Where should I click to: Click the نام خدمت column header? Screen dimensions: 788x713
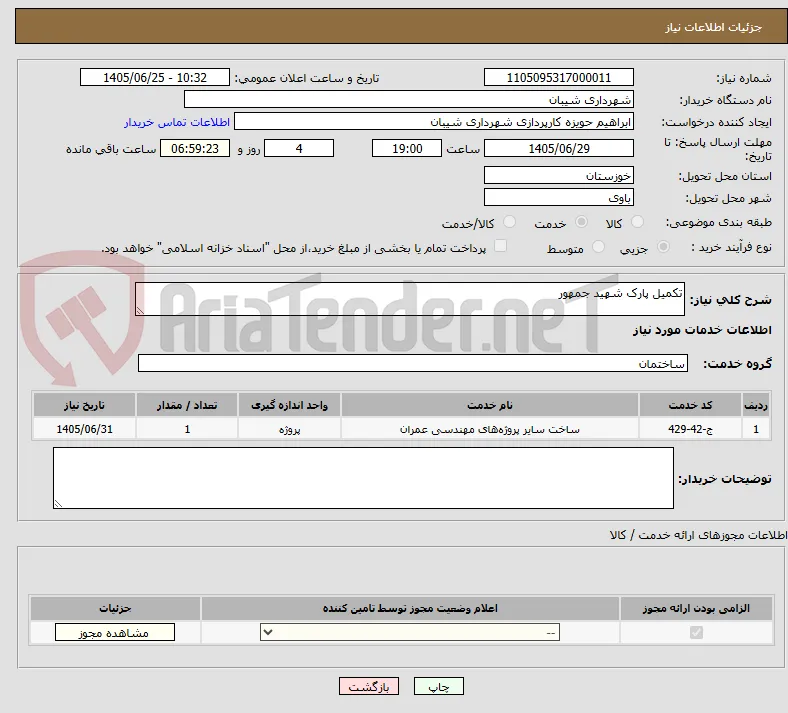click(x=489, y=405)
